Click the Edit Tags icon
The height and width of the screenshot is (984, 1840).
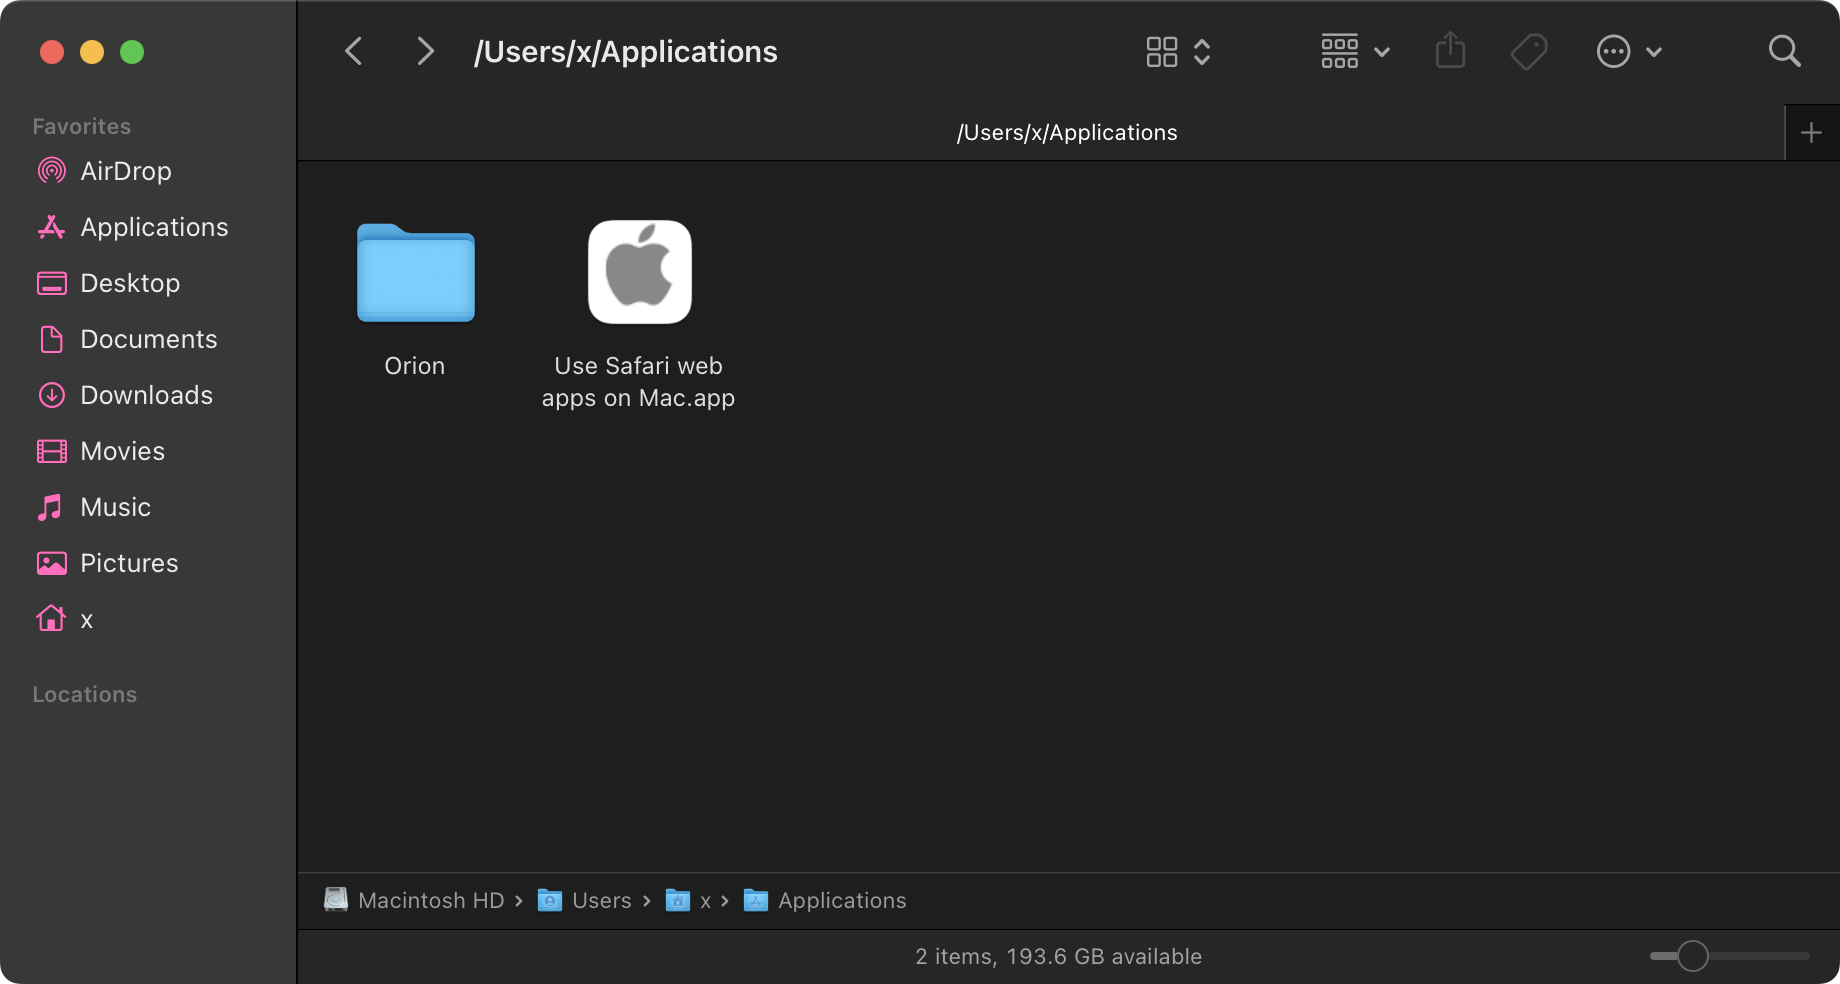pos(1528,51)
